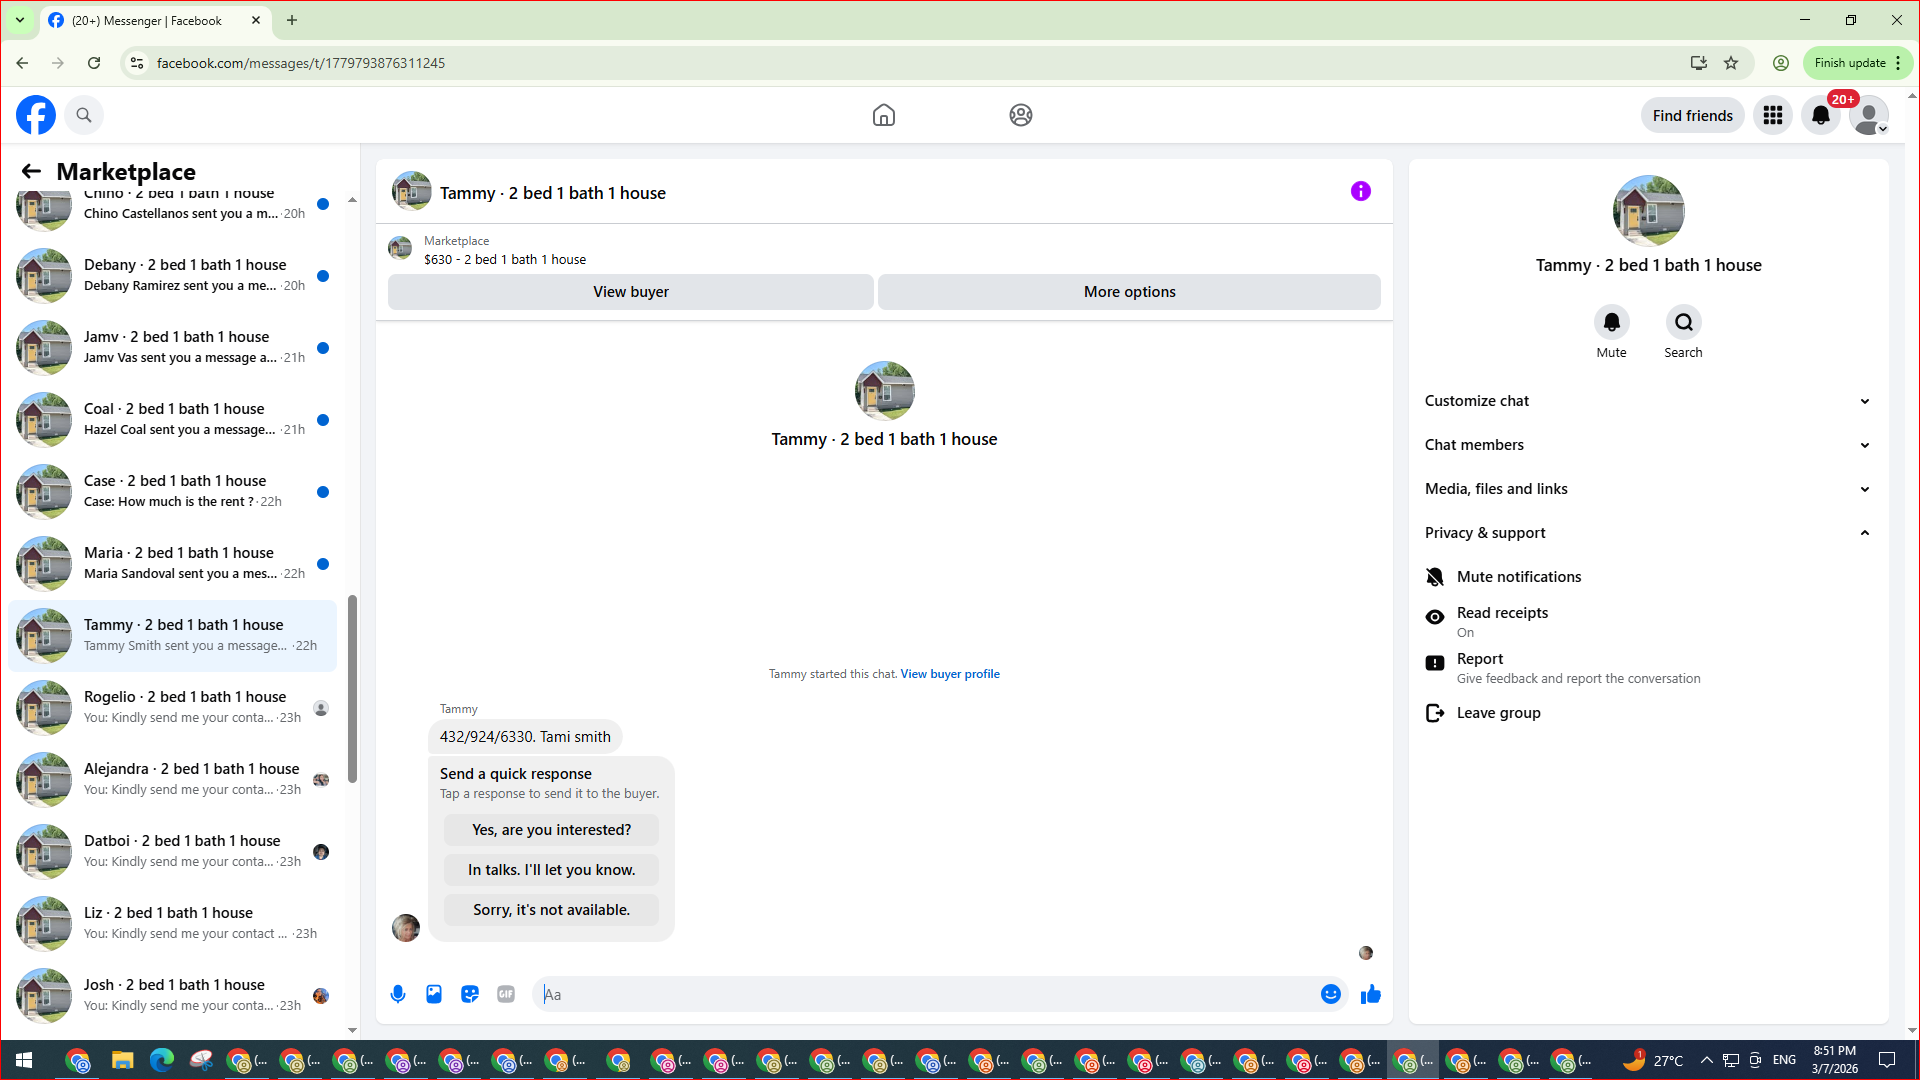1920x1080 pixels.
Task: Open the notifications bell icon
Action: (1821, 115)
